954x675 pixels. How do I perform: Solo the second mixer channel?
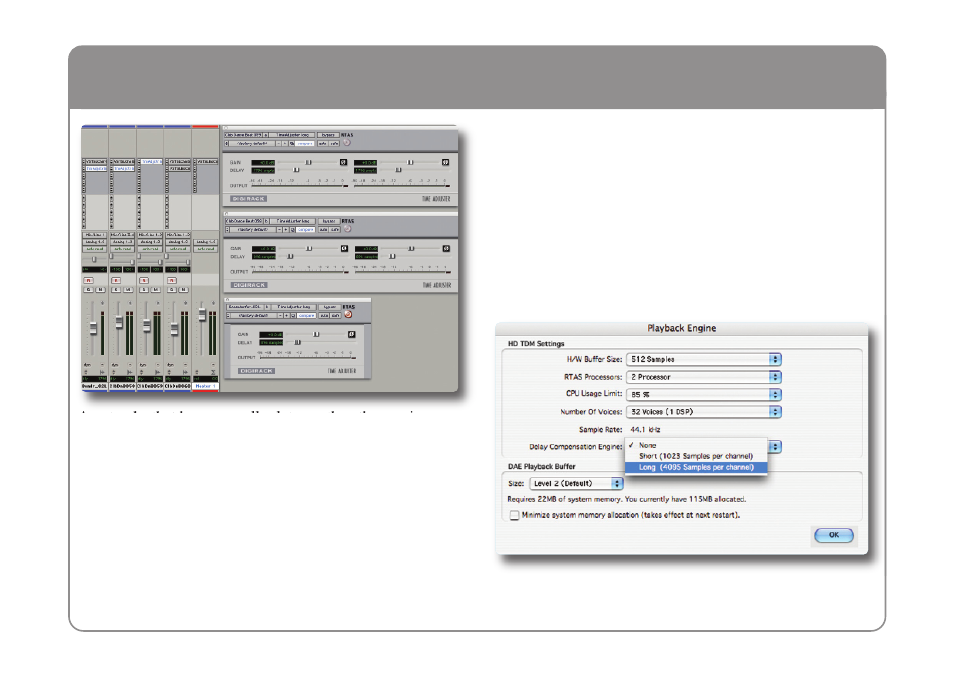click(x=116, y=290)
